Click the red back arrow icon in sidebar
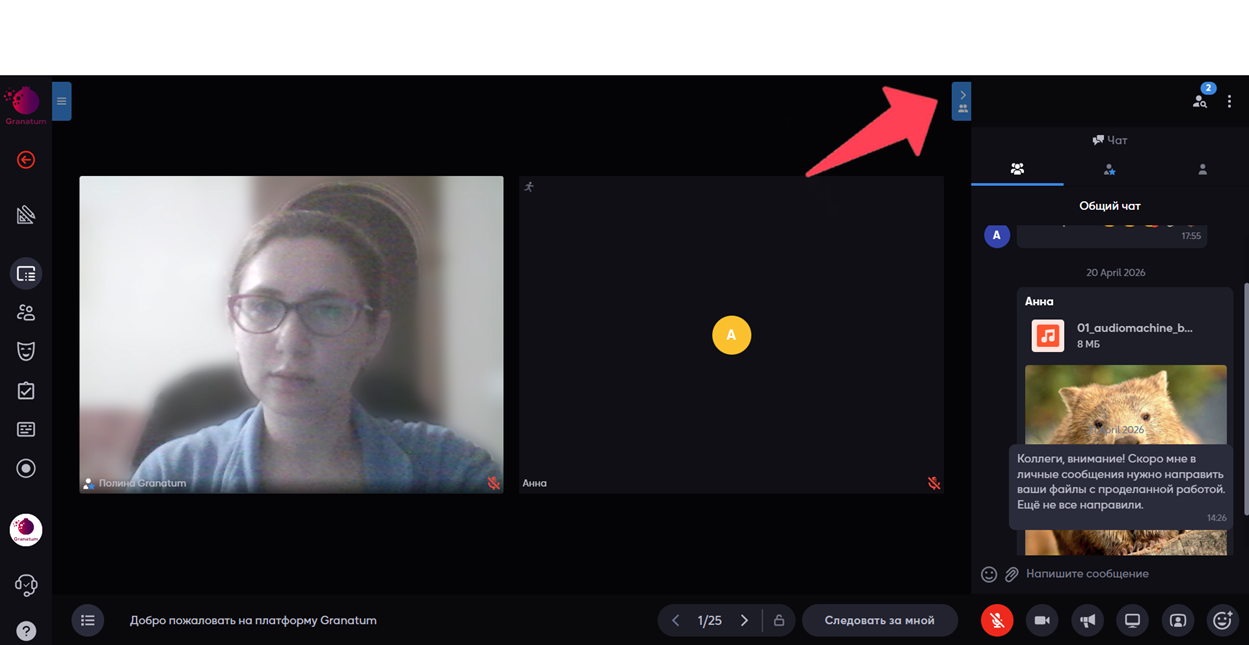 tap(26, 160)
